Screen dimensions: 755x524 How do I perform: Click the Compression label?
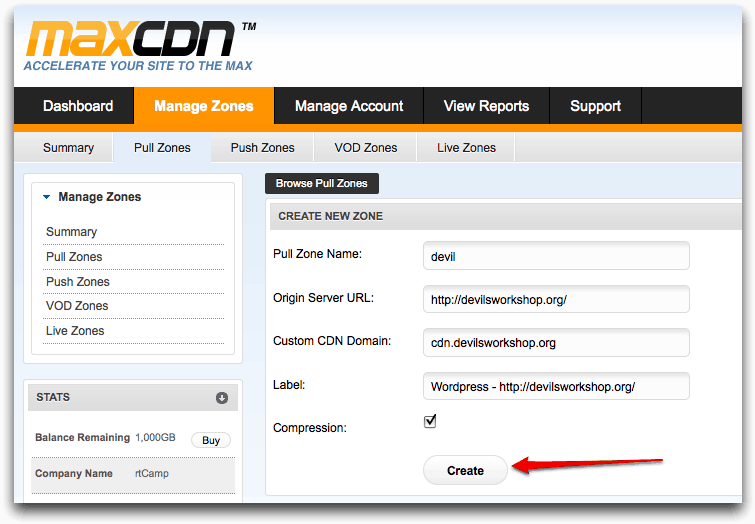pos(310,428)
